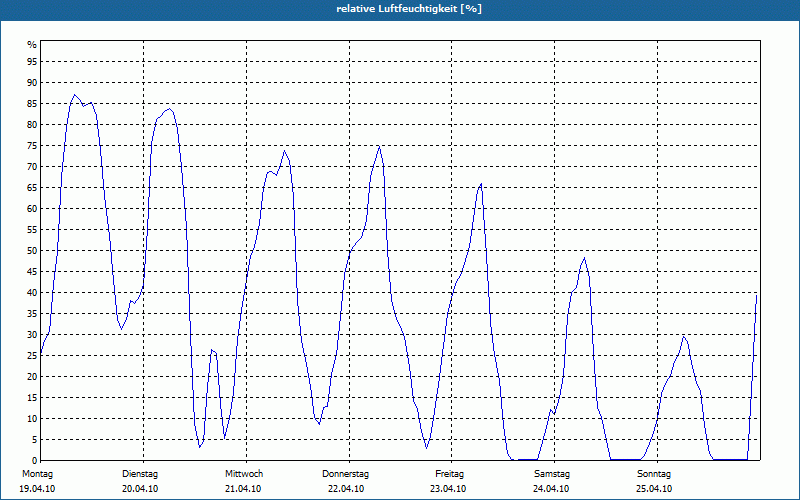Viewport: 800px width, 500px height.
Task: Select the 'Samstag' day label
Action: (x=552, y=474)
